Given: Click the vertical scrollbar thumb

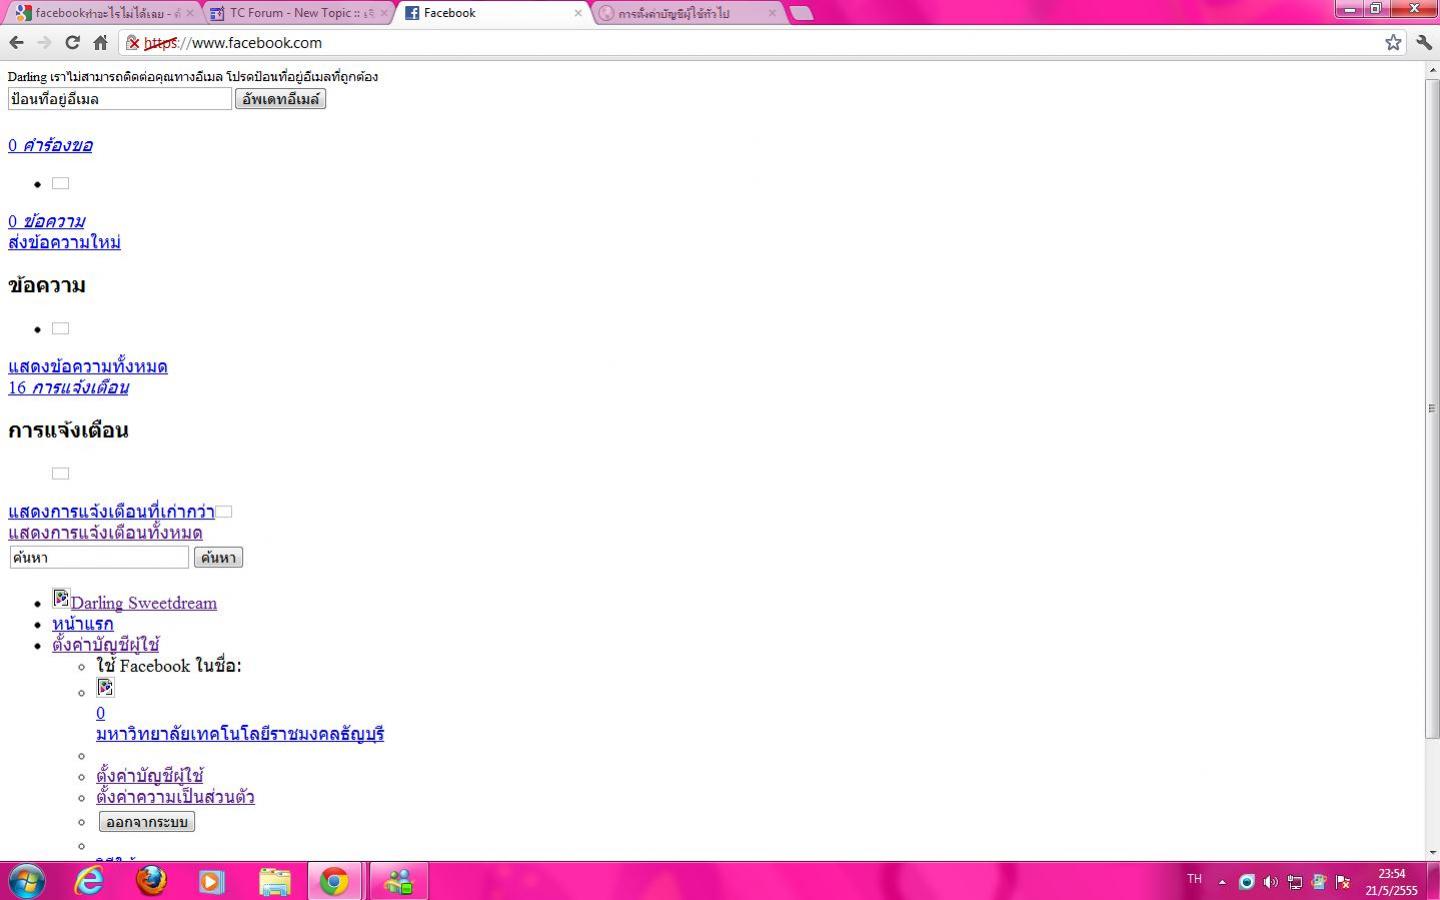Looking at the screenshot, I should (x=1432, y=407).
